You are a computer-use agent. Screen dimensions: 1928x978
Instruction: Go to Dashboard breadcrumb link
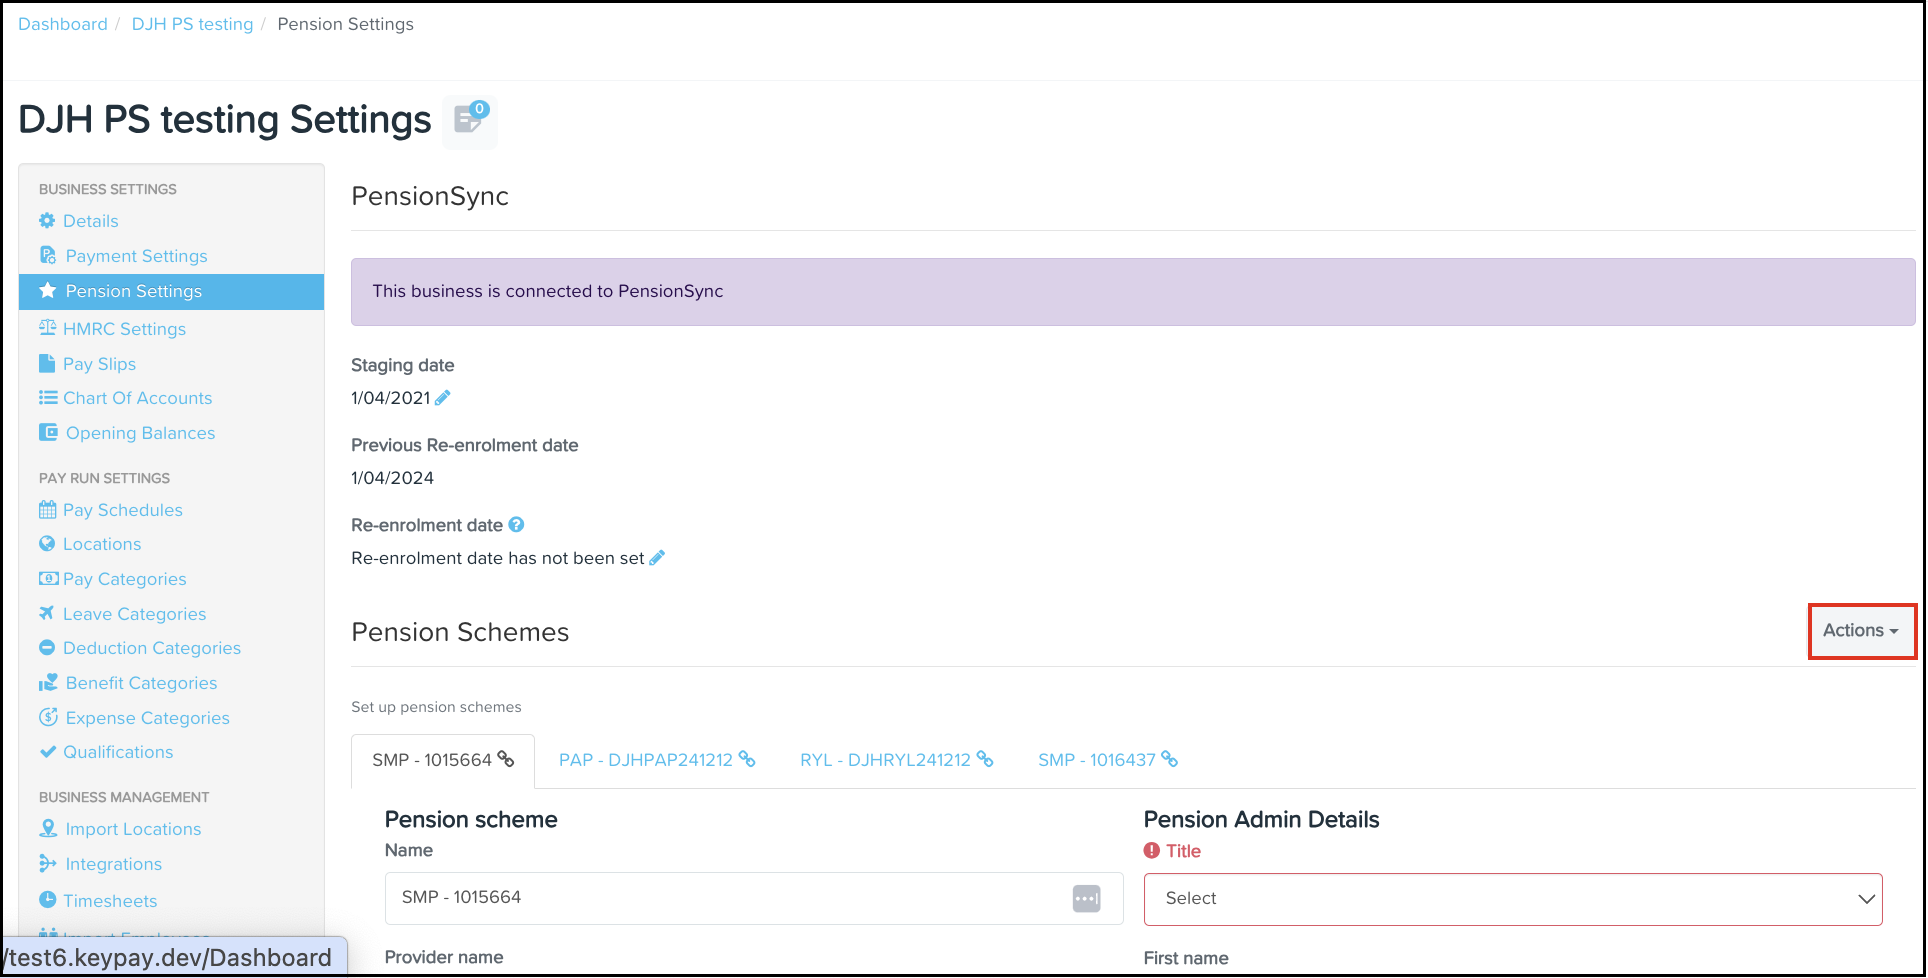click(63, 24)
